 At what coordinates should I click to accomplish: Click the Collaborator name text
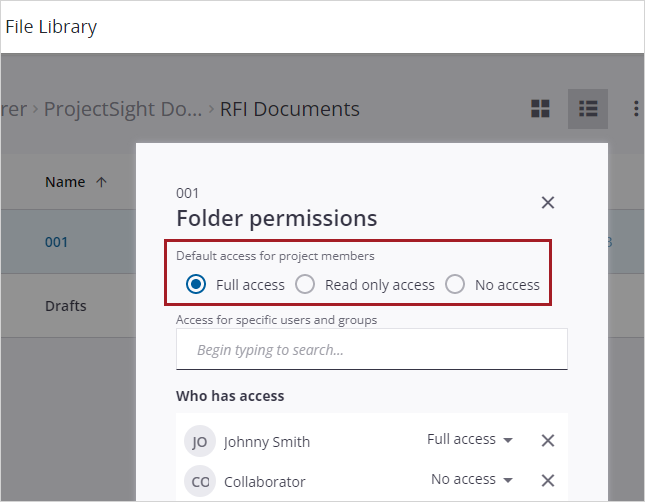[264, 482]
